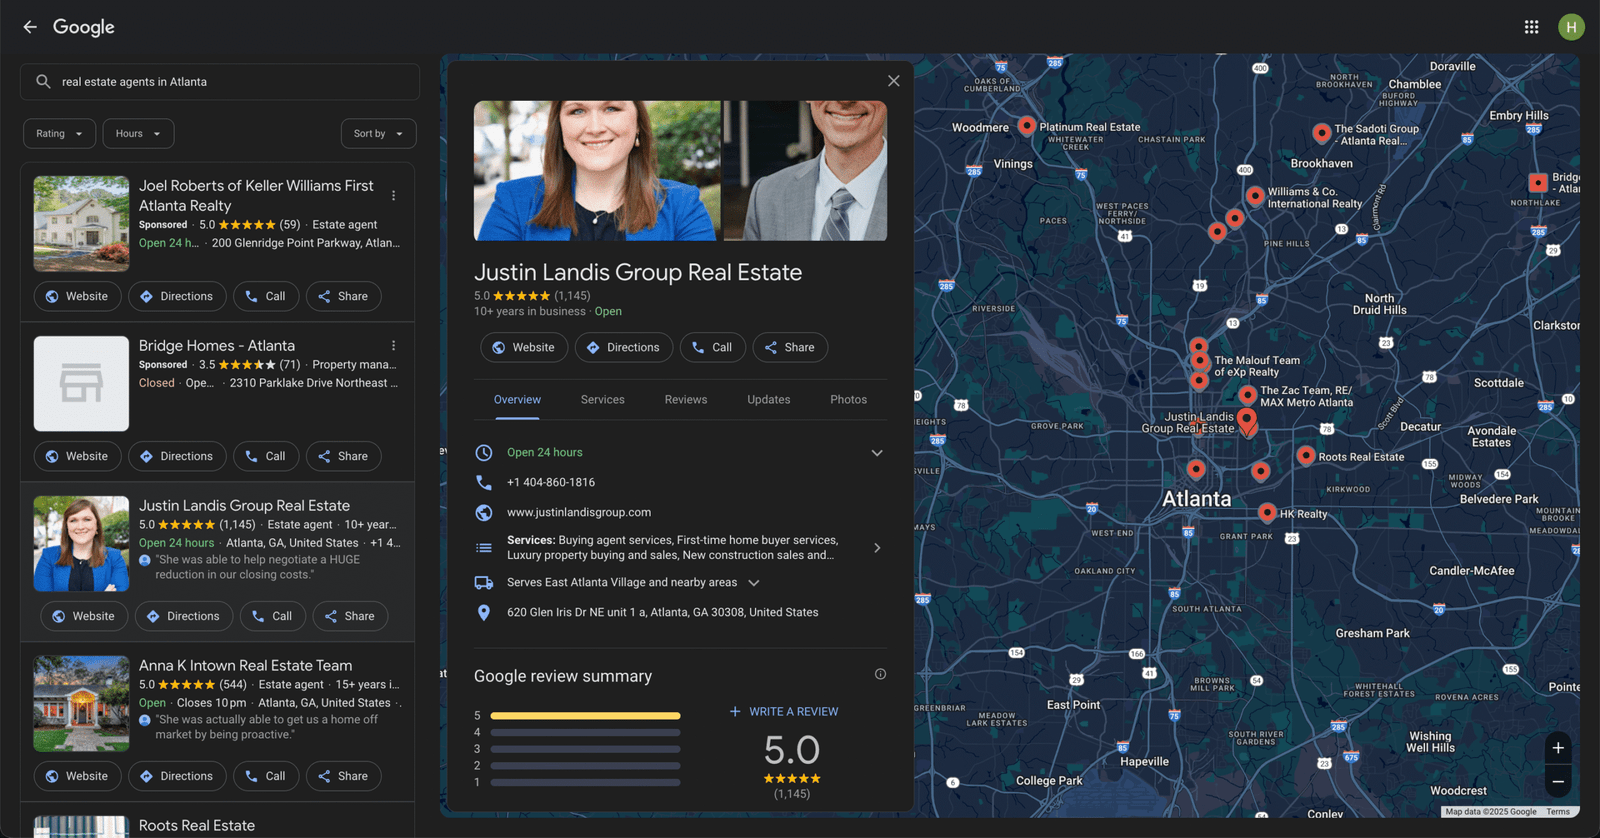Click the Terms link on the map
1600x838 pixels.
(1558, 812)
